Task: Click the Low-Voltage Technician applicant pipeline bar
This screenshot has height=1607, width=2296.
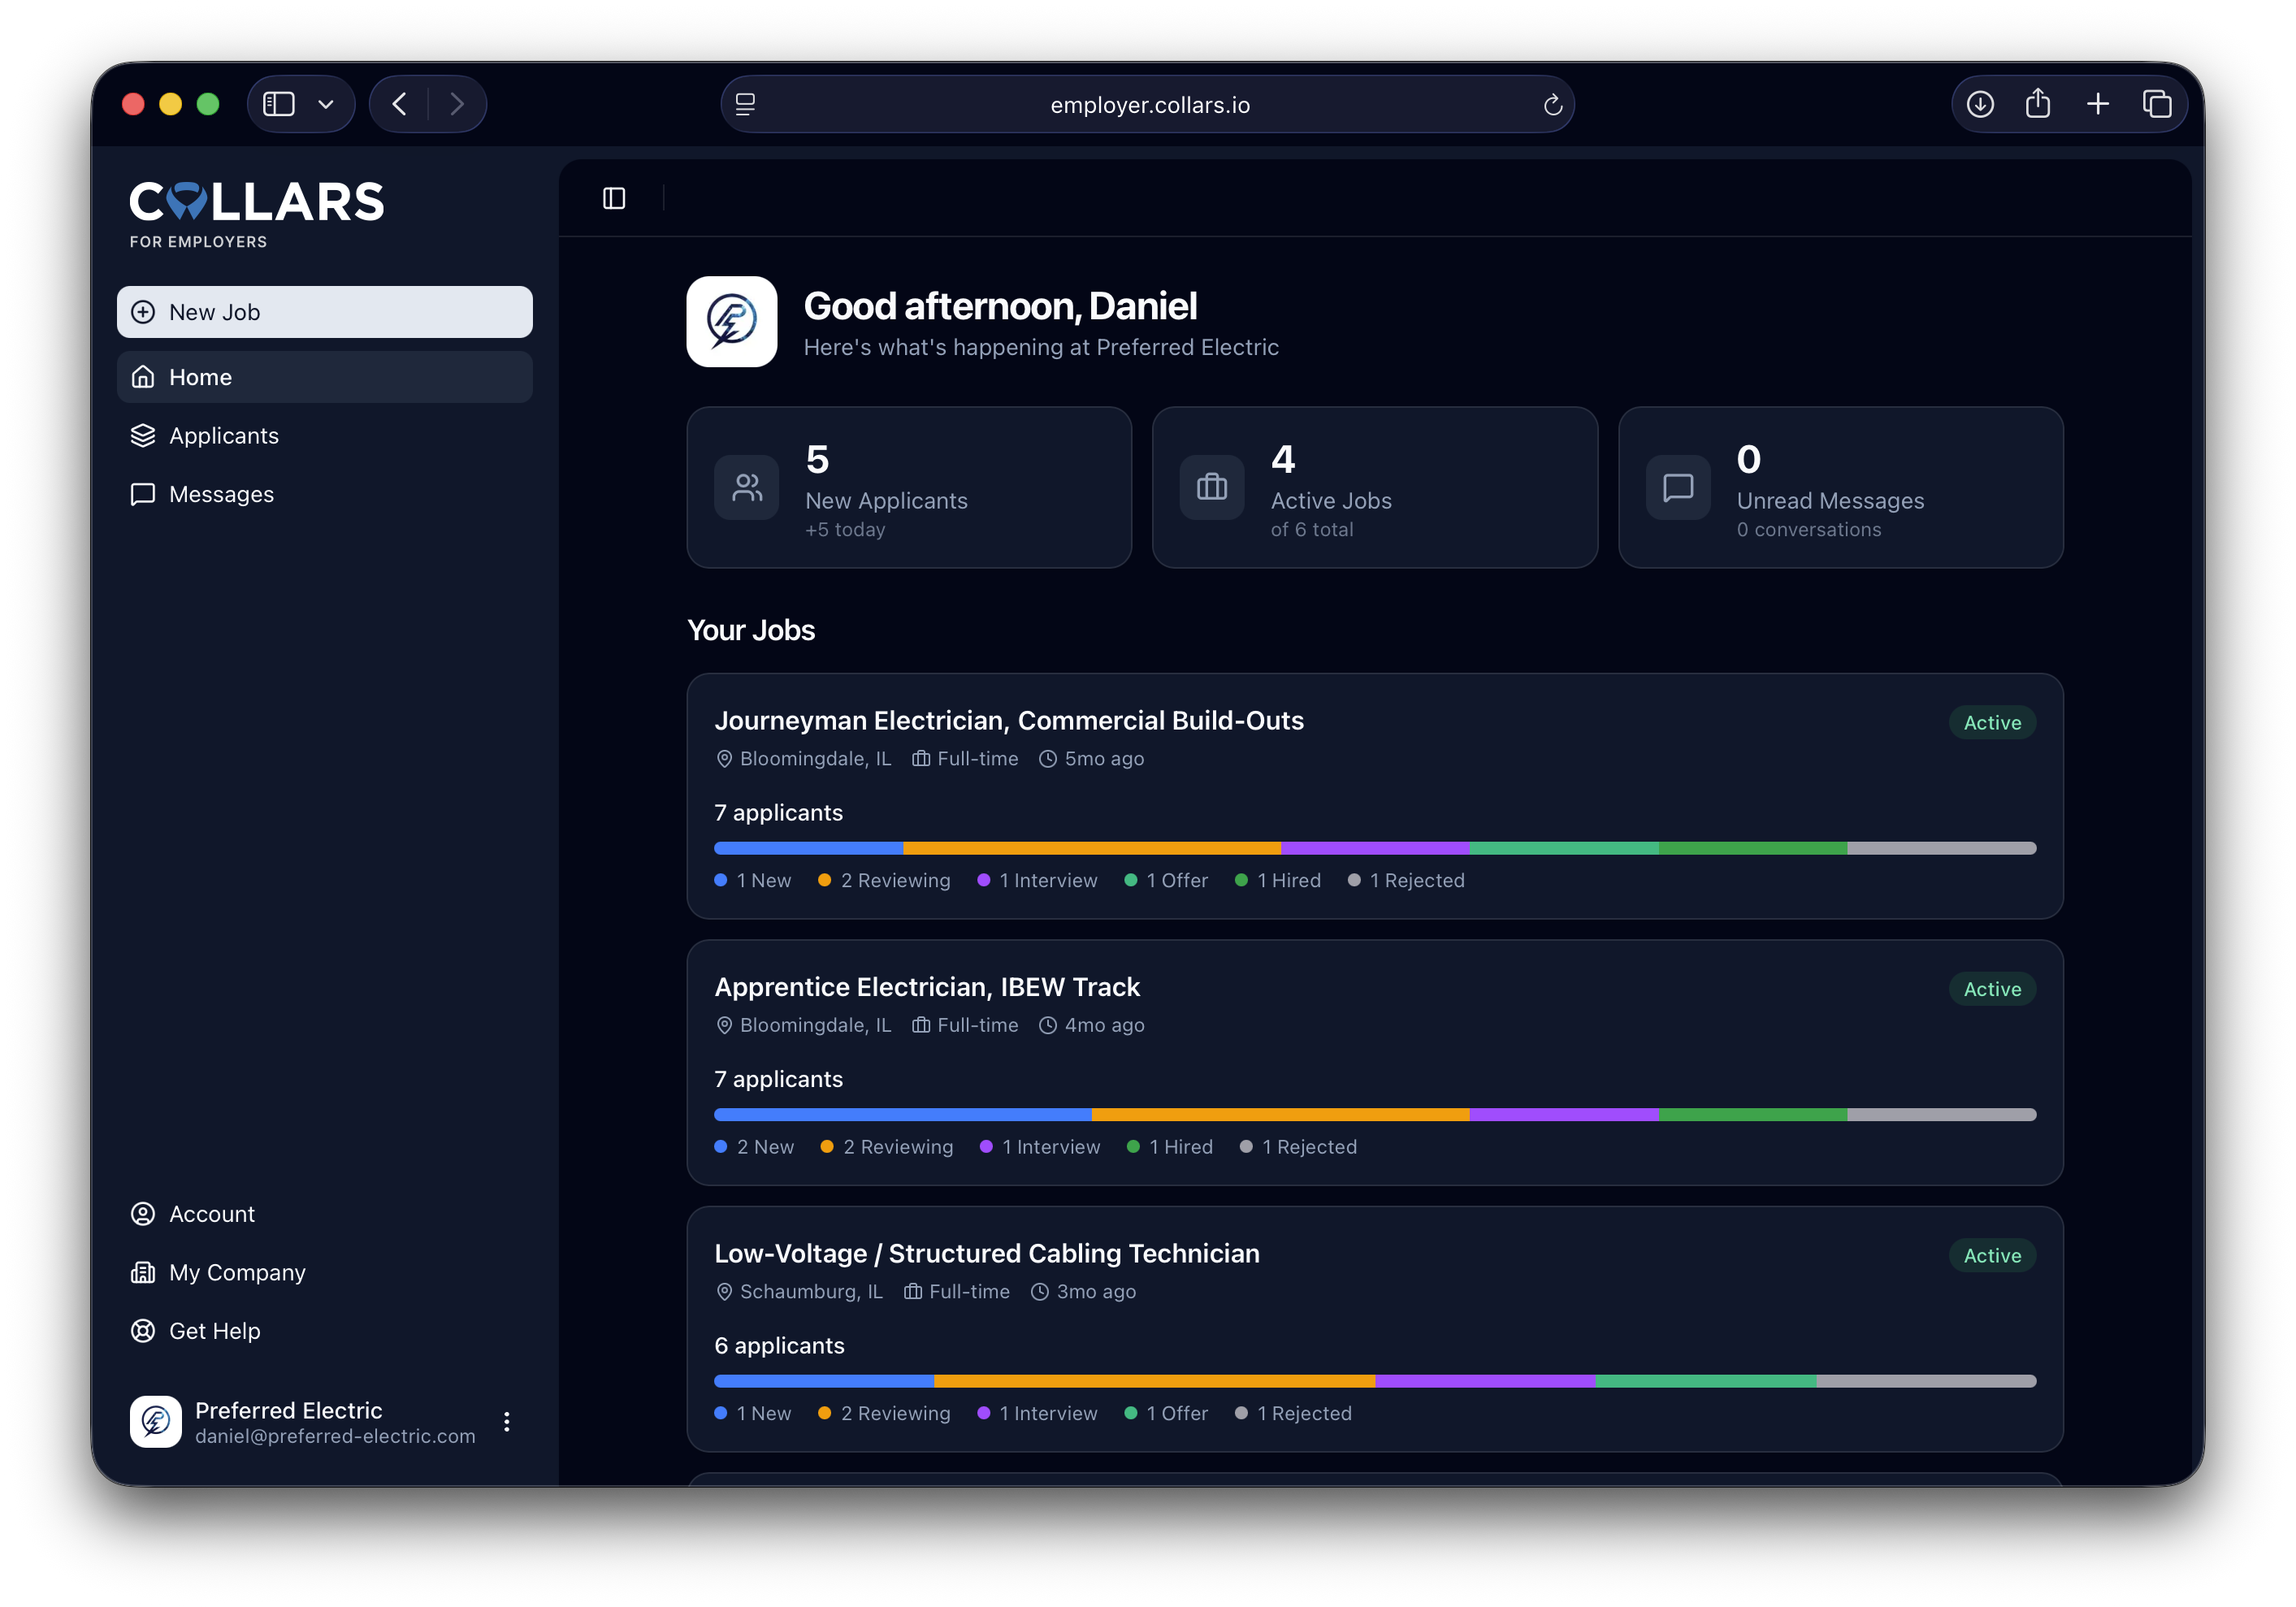Action: [1375, 1381]
